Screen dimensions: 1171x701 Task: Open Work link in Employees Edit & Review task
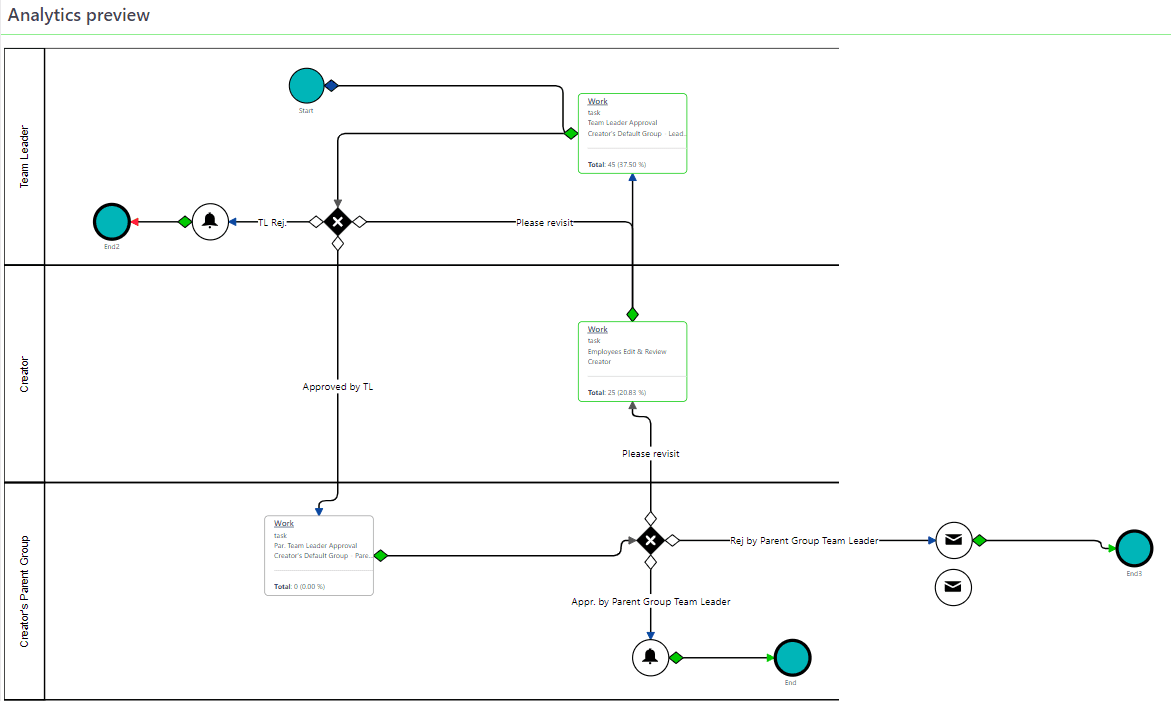pyautogui.click(x=597, y=330)
